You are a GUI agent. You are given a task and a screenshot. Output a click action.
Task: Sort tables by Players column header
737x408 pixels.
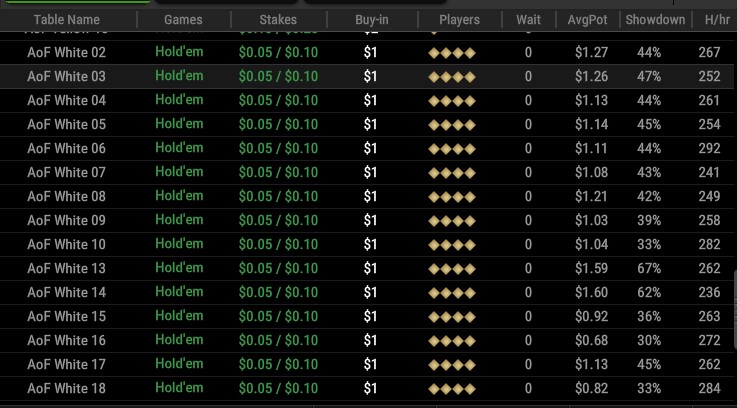(x=459, y=20)
